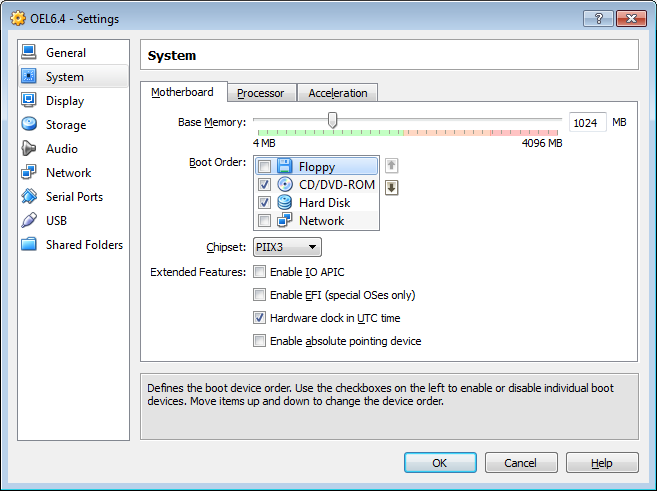Move selected boot device down with arrow
The width and height of the screenshot is (657, 491).
click(x=391, y=187)
